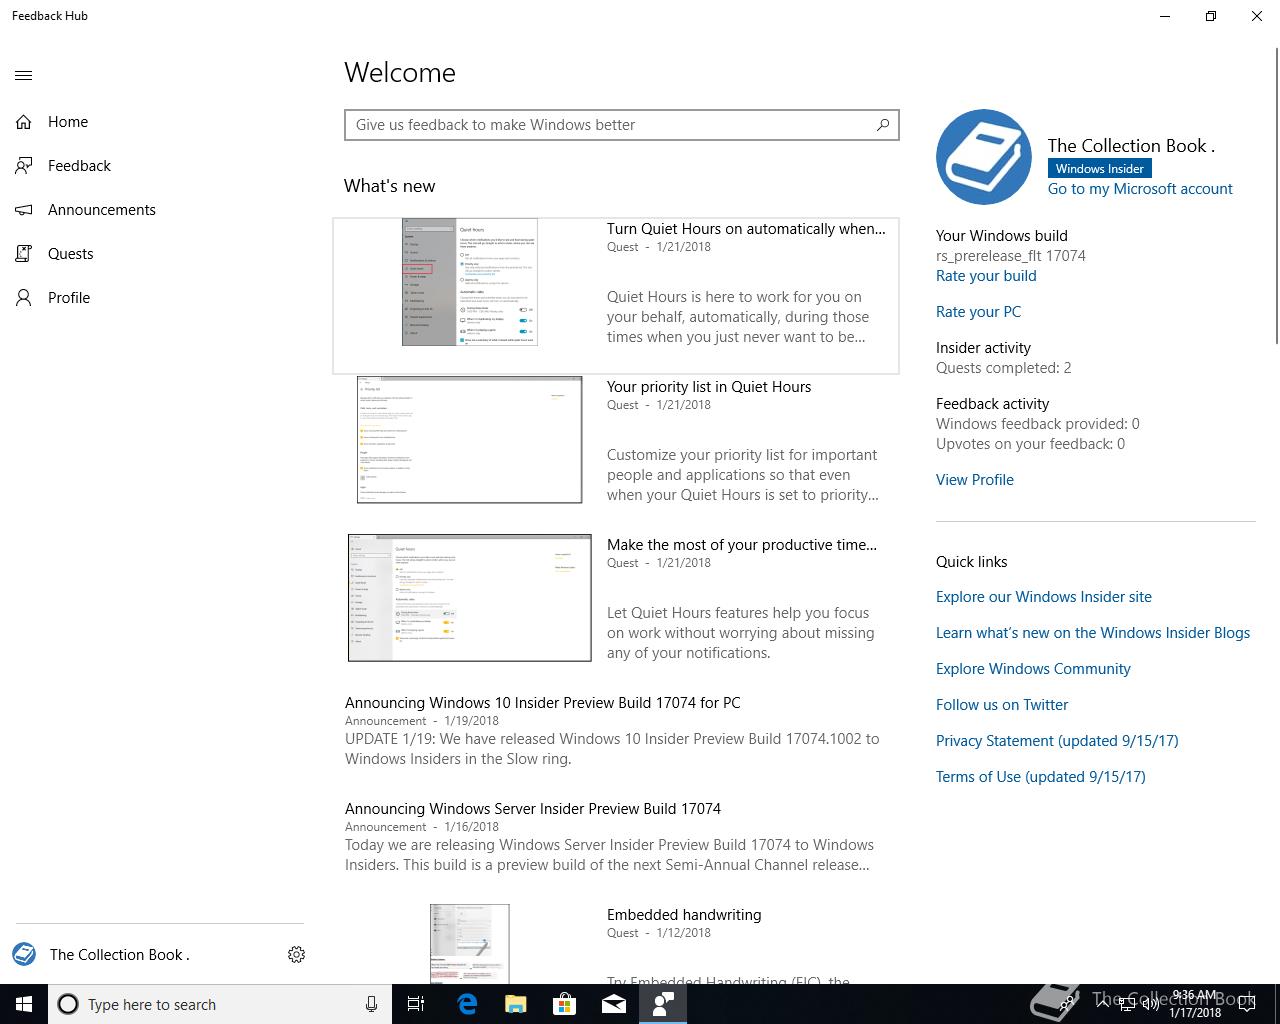Open 'Turn Quiet Hours on automatically when...' title
The width and height of the screenshot is (1280, 1024).
[x=746, y=229]
